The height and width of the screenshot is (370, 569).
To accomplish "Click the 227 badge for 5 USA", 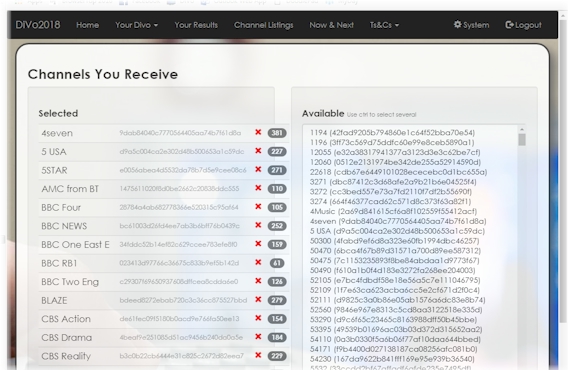I will (277, 152).
